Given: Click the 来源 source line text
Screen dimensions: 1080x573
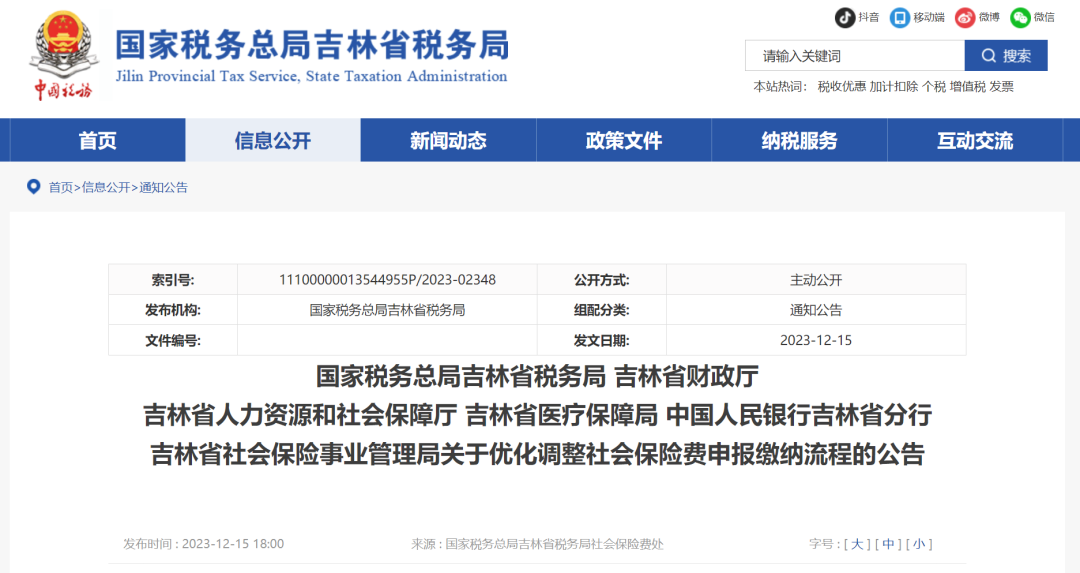Looking at the screenshot, I should click(537, 544).
